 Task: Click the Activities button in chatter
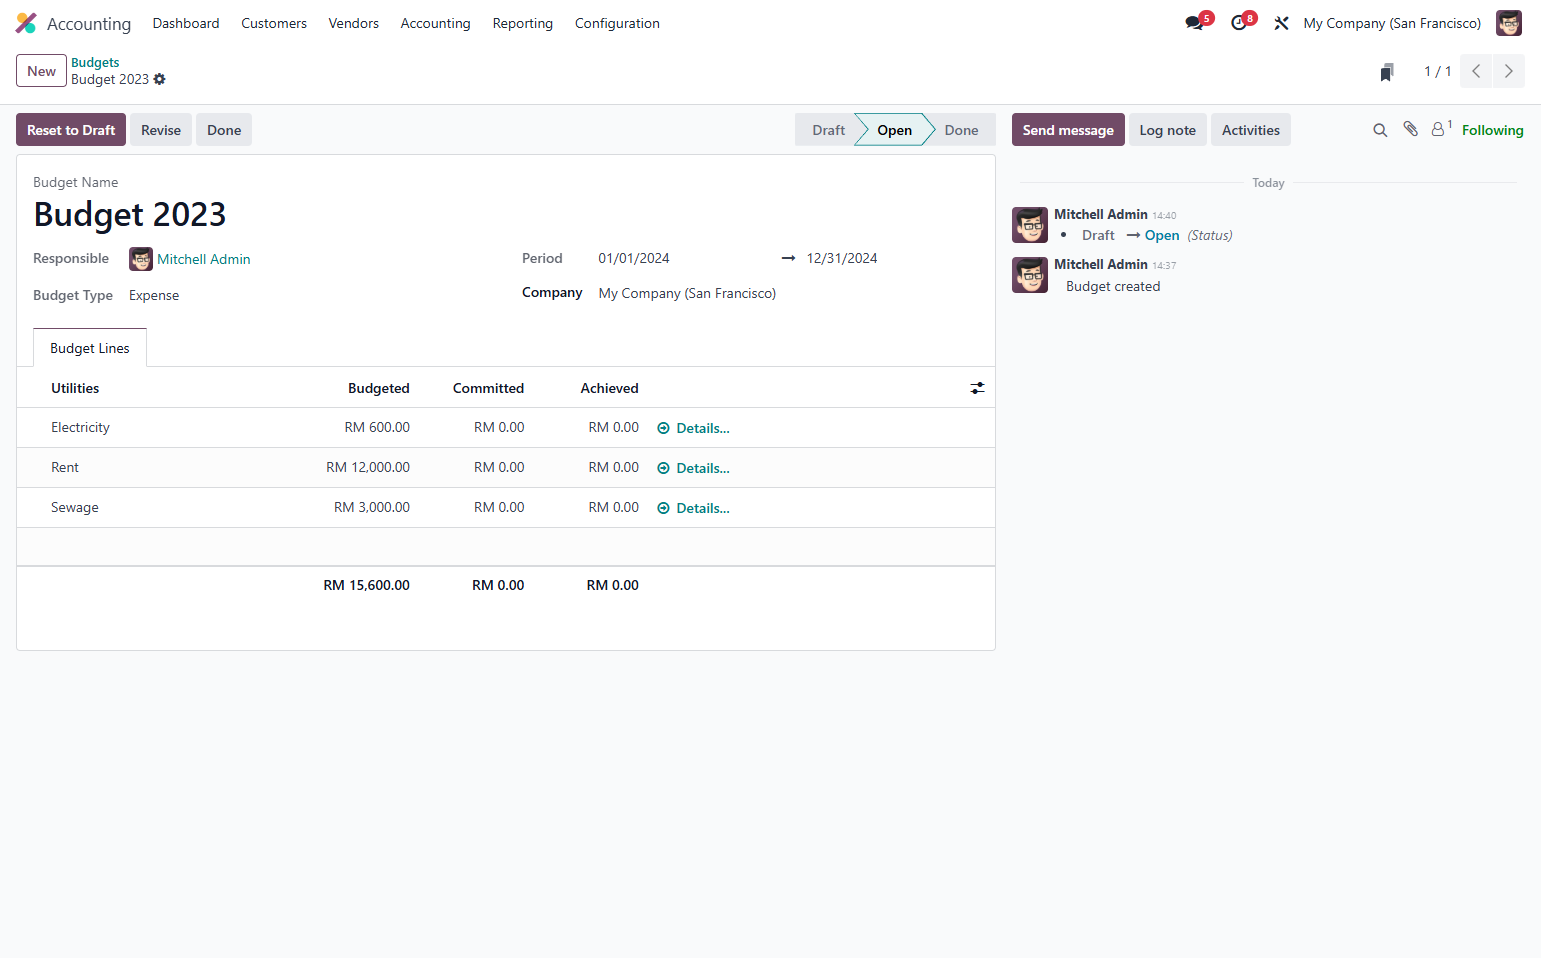pyautogui.click(x=1251, y=130)
